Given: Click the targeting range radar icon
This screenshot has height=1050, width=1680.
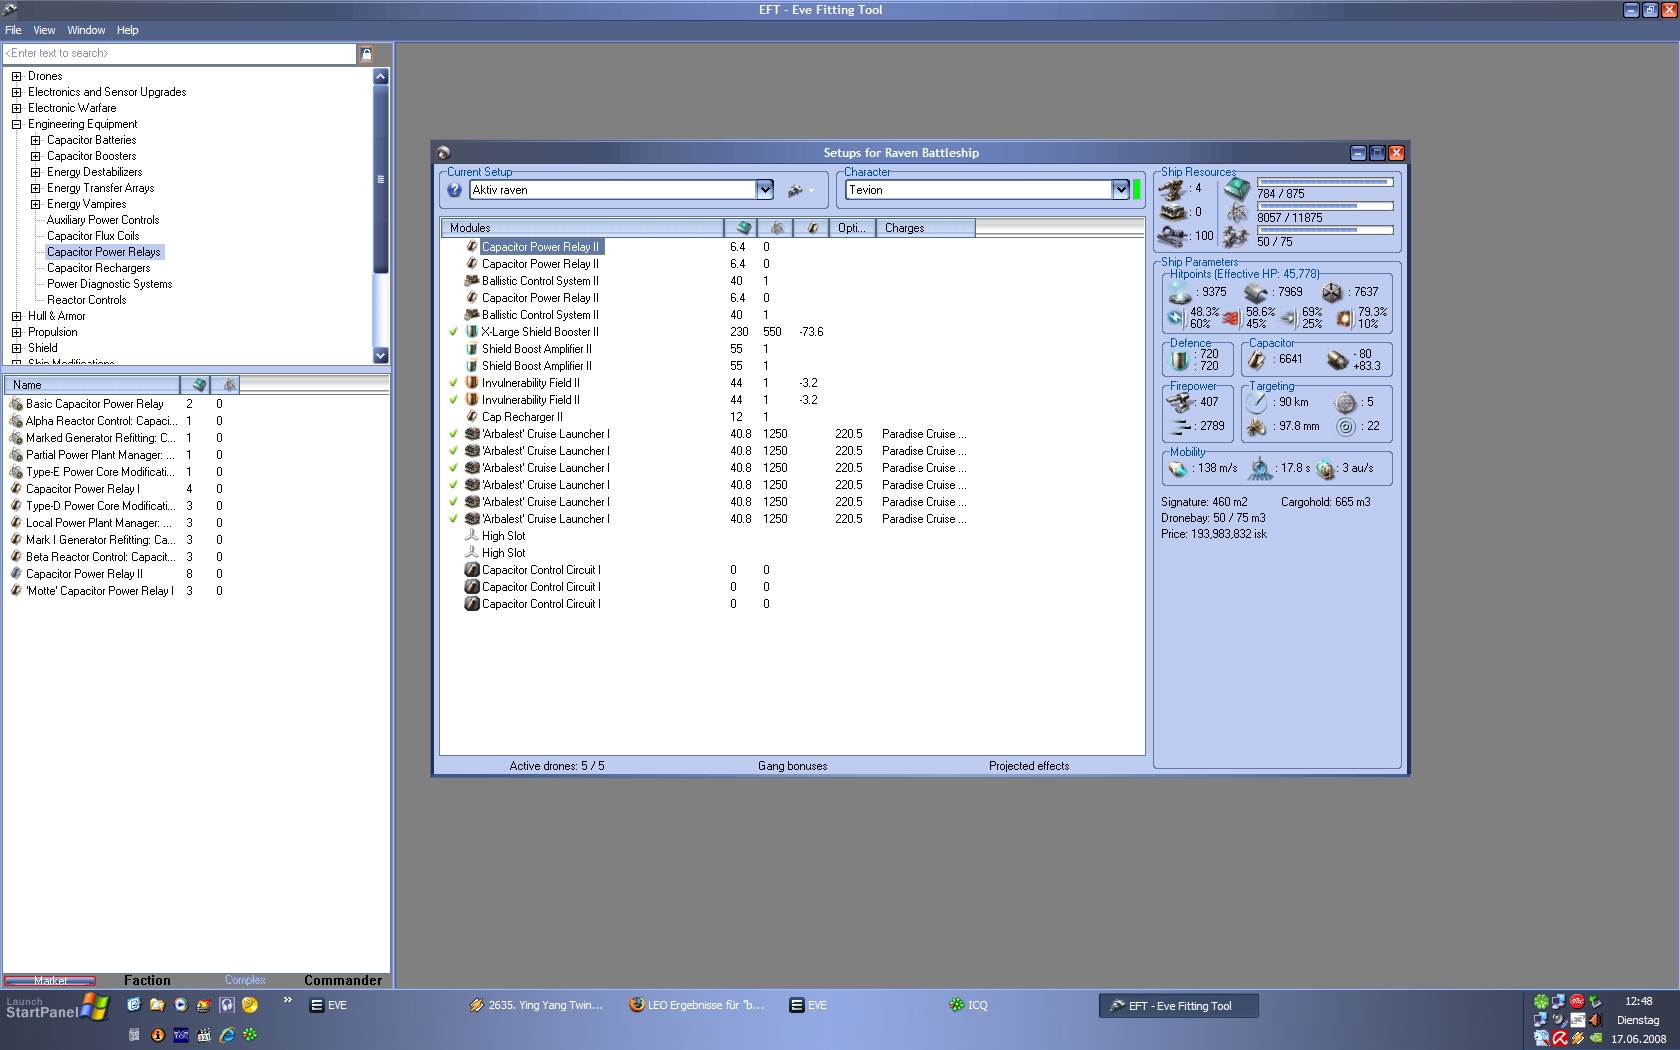Looking at the screenshot, I should click(1257, 402).
